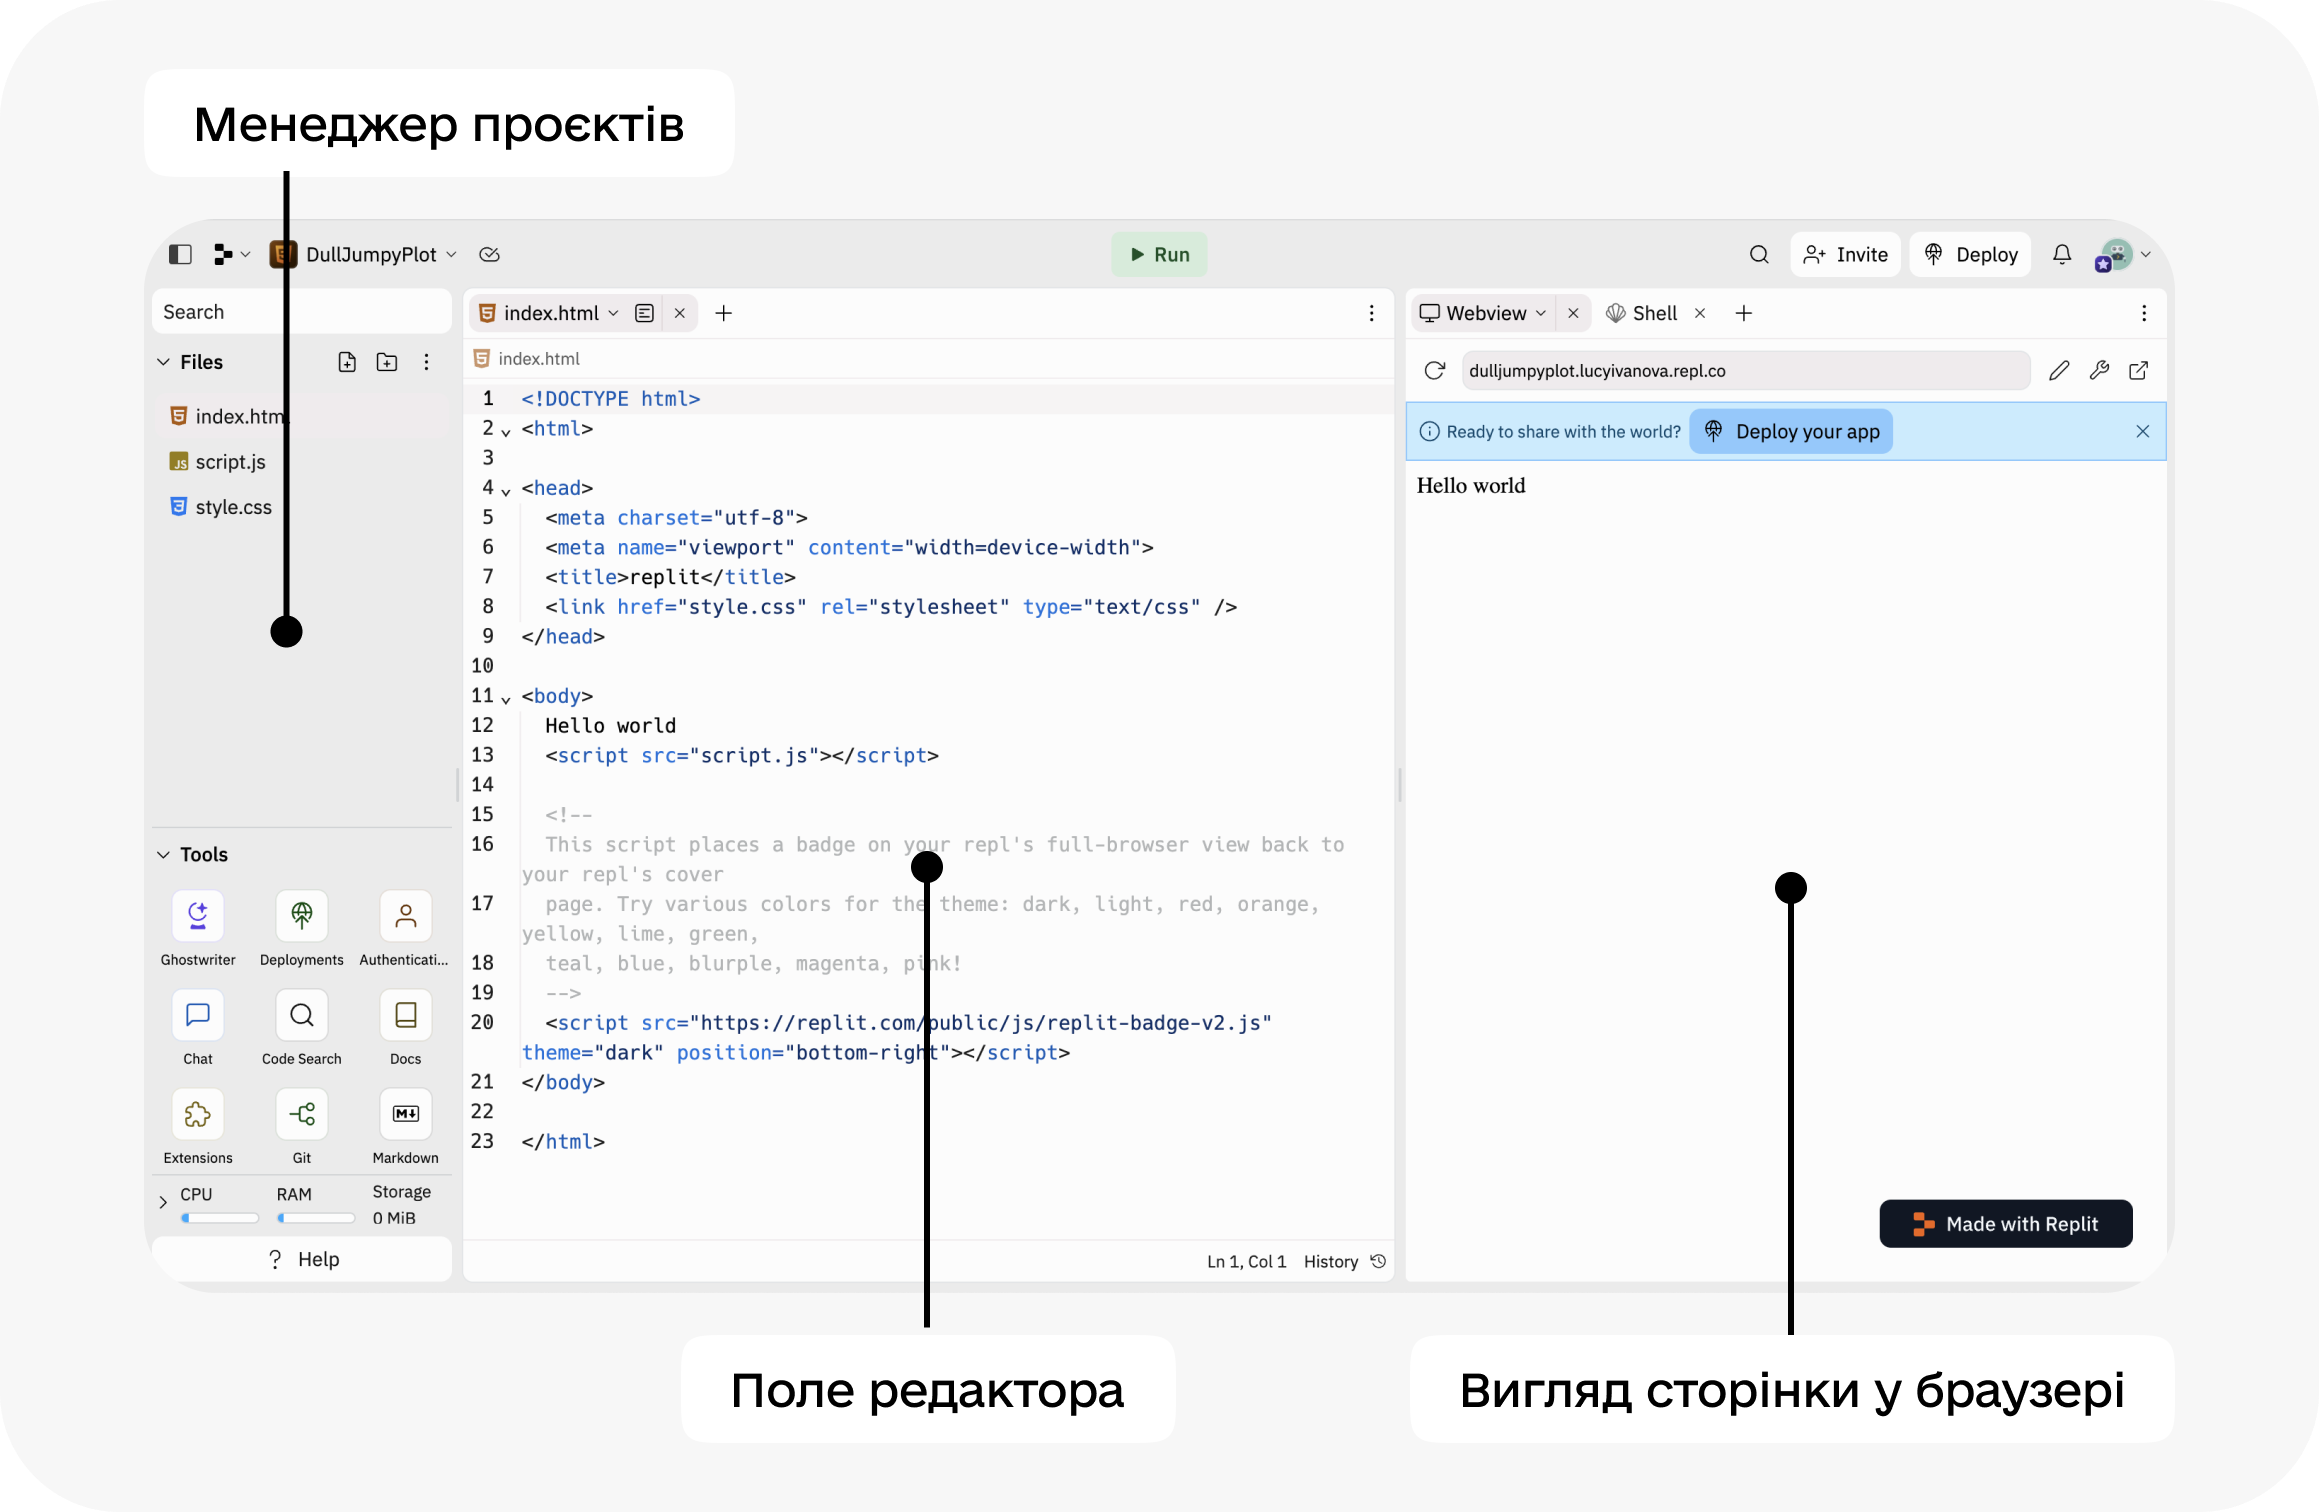
Task: Click the RAM usage bar
Action: click(316, 1218)
